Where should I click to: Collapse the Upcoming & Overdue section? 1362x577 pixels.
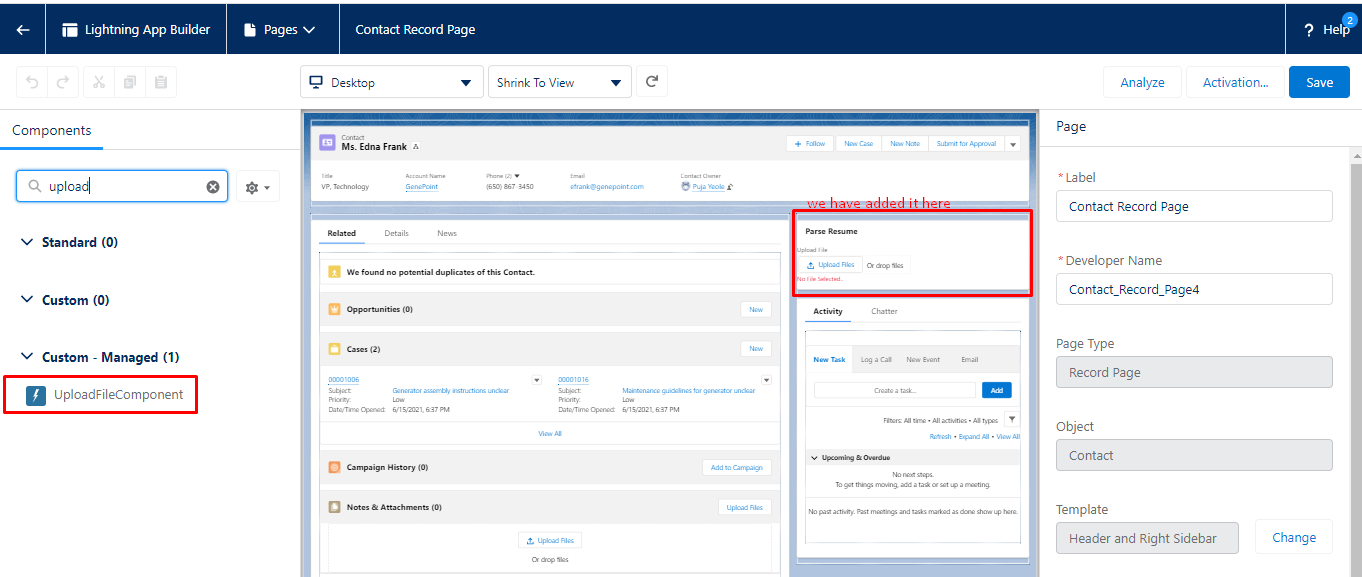pyautogui.click(x=813, y=458)
